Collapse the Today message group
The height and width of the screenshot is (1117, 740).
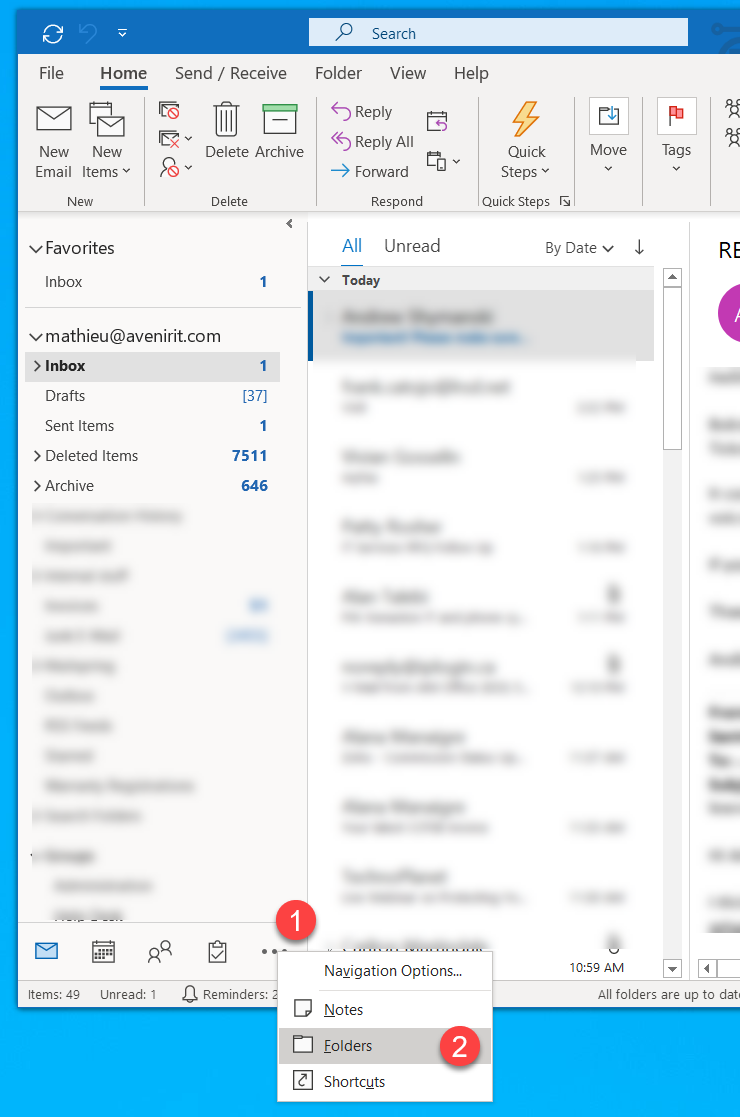pyautogui.click(x=324, y=280)
